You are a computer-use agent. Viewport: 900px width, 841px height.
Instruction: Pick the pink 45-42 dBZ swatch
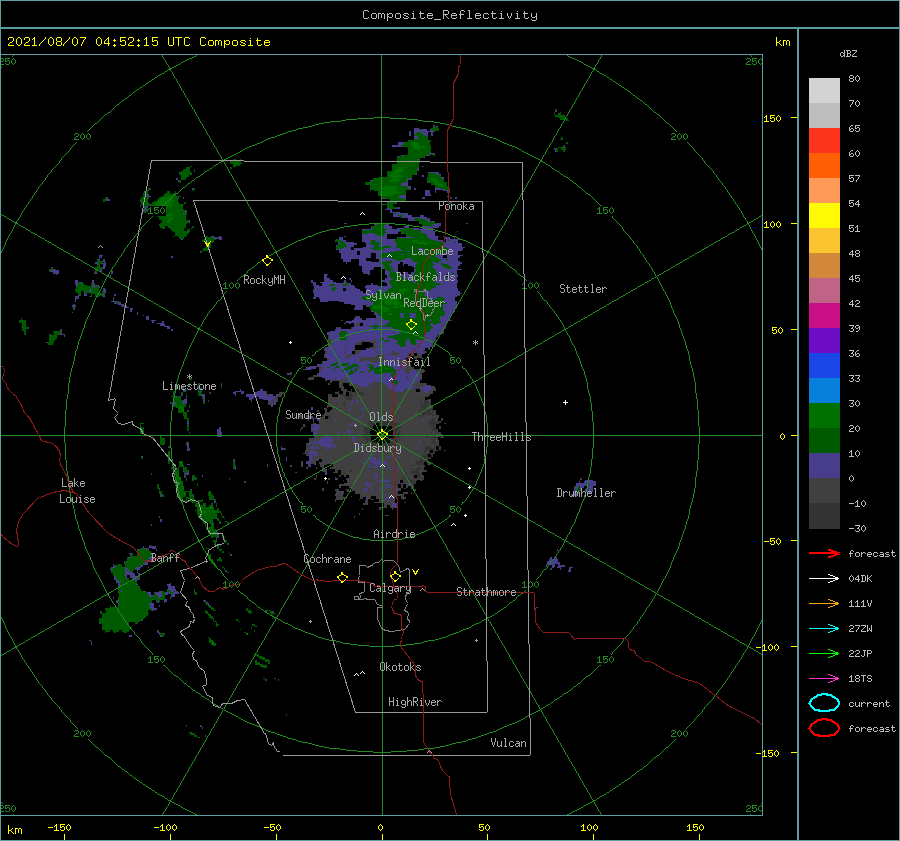tap(824, 290)
